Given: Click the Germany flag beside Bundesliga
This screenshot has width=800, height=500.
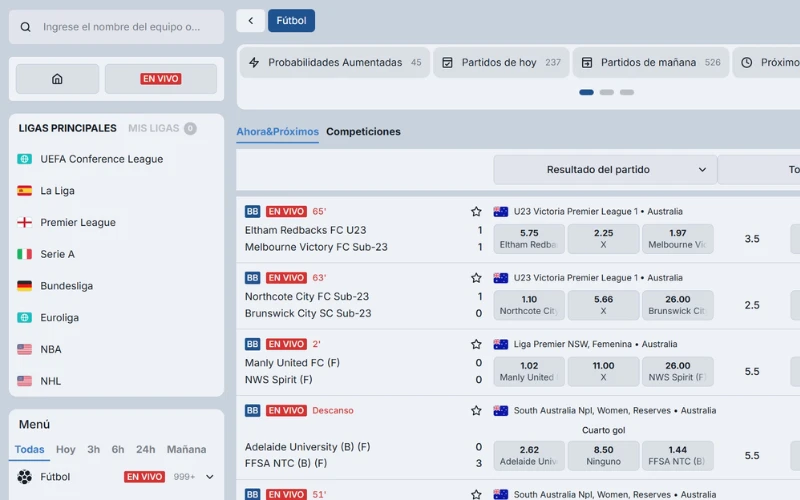Looking at the screenshot, I should pos(24,286).
